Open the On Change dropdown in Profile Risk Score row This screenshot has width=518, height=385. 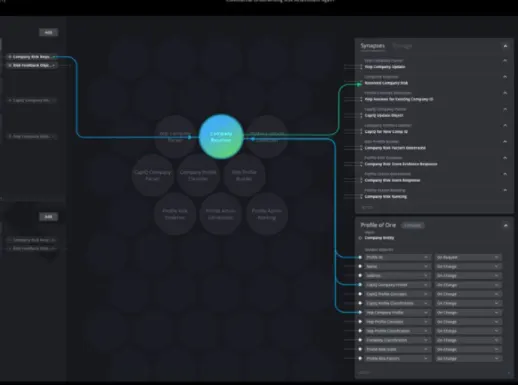468,349
